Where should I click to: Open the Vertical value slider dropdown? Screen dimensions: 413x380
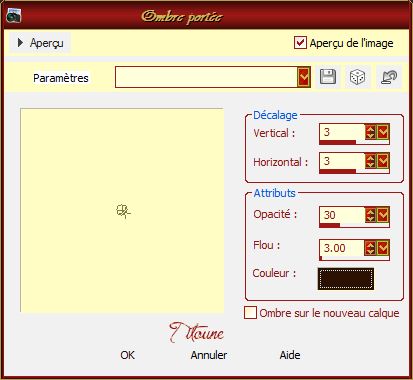point(383,132)
